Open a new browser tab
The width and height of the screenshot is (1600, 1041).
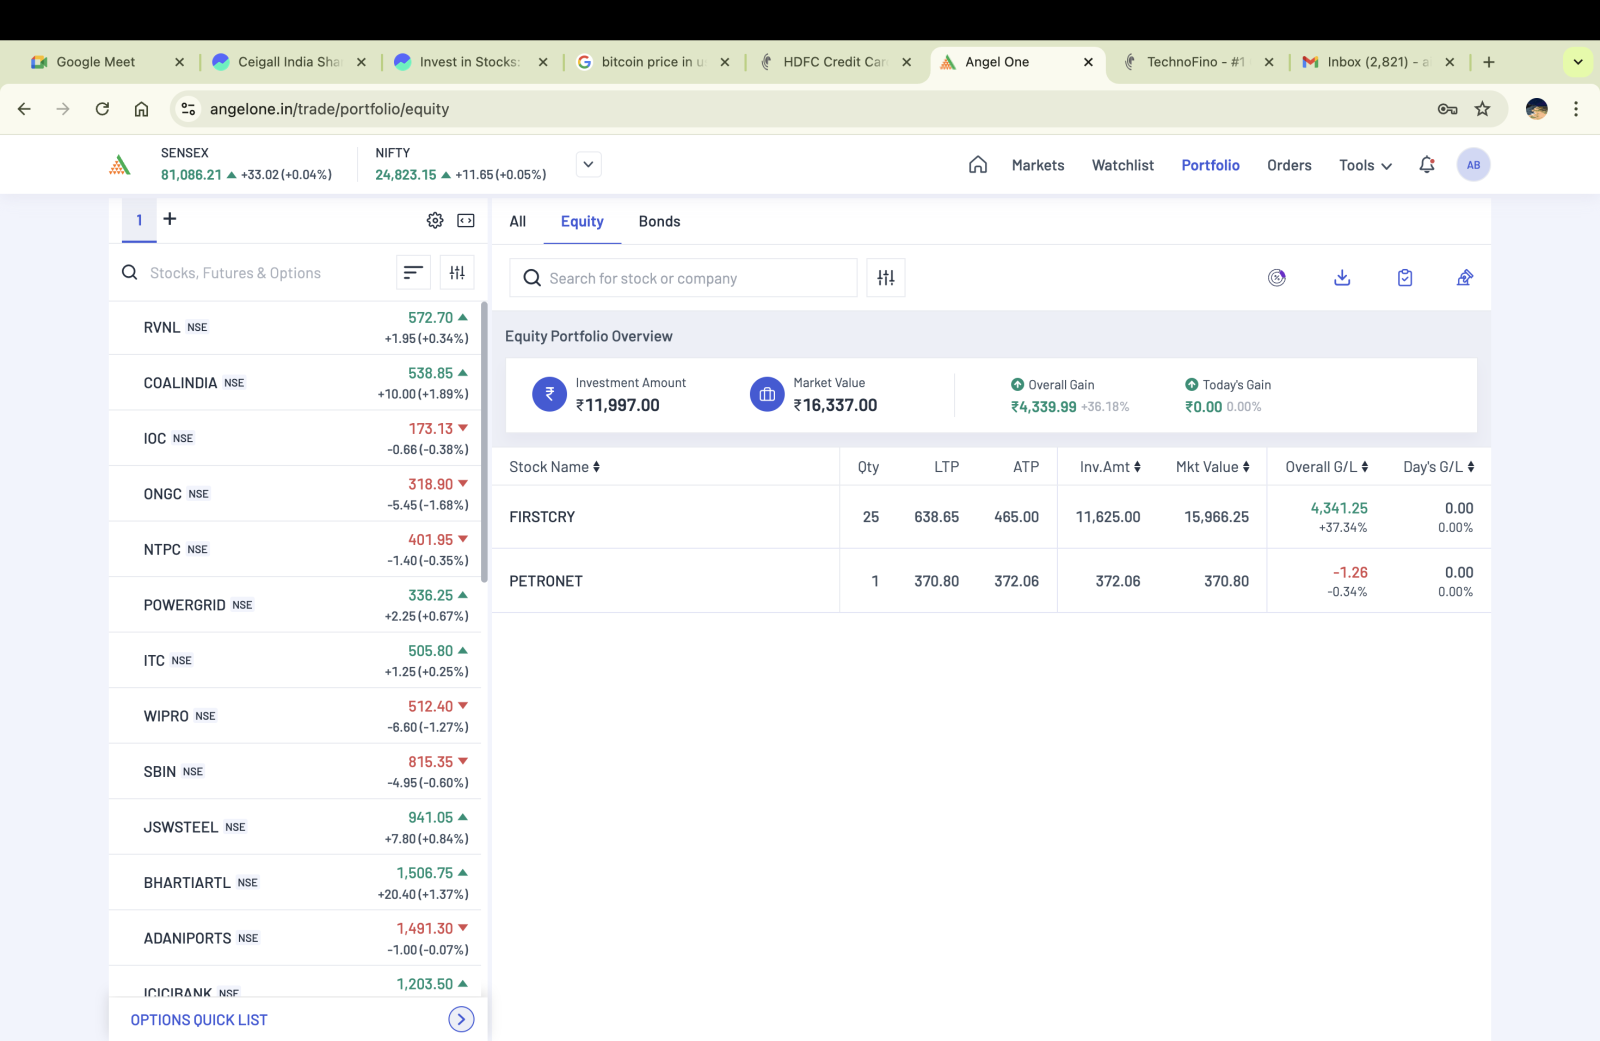click(1489, 62)
